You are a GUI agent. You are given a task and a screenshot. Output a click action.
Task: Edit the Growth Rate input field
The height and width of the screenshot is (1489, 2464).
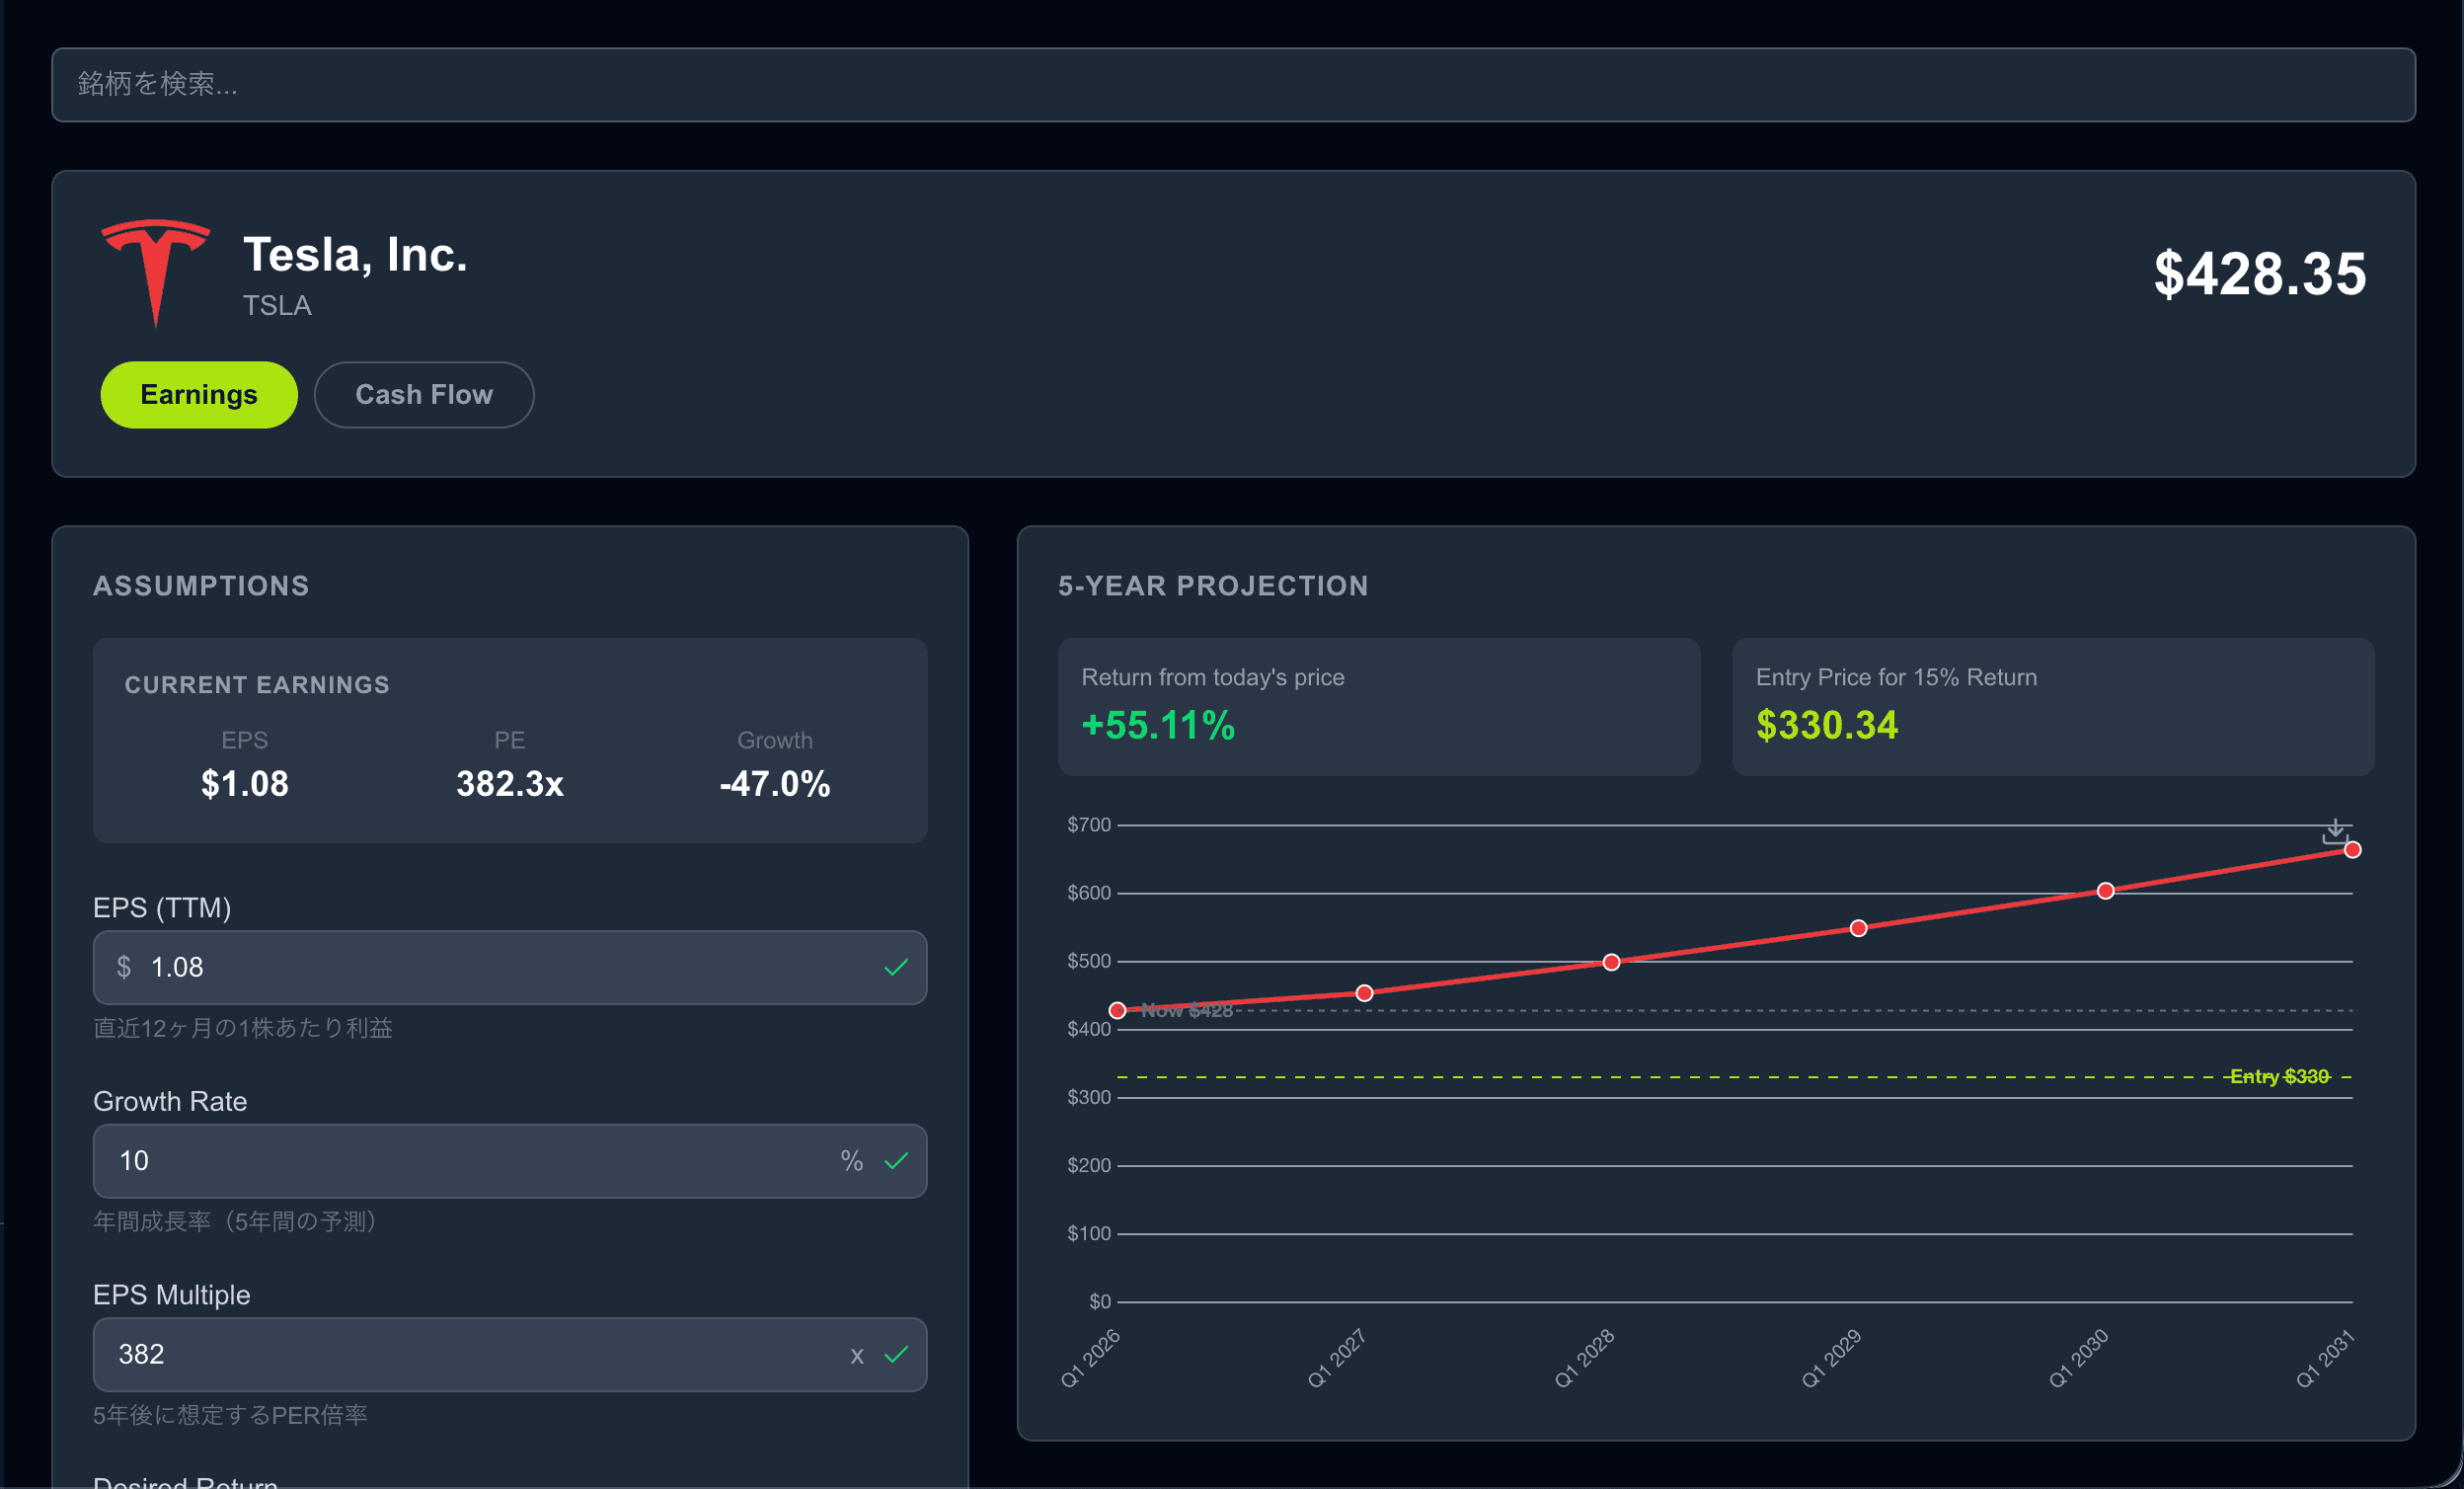510,1160
